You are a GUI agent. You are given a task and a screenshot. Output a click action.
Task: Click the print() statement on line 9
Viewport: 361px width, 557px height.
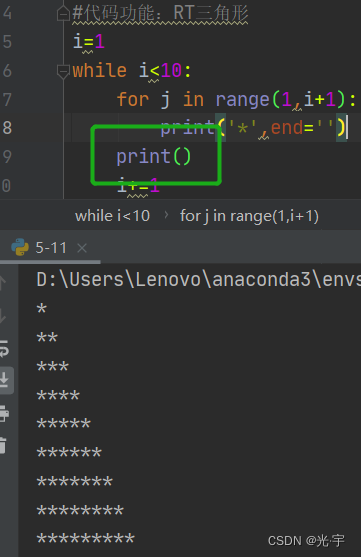tap(154, 156)
